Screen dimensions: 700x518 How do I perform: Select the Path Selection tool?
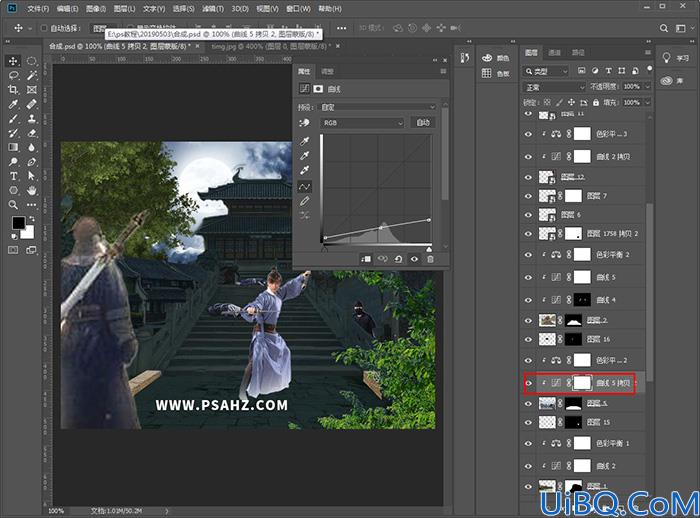[31, 176]
